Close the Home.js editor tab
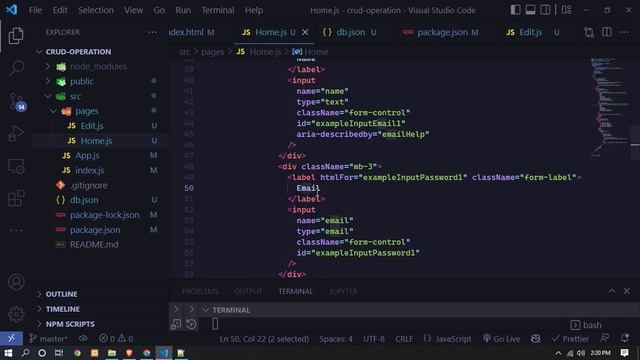Viewport: 640px width, 360px height. click(x=305, y=32)
